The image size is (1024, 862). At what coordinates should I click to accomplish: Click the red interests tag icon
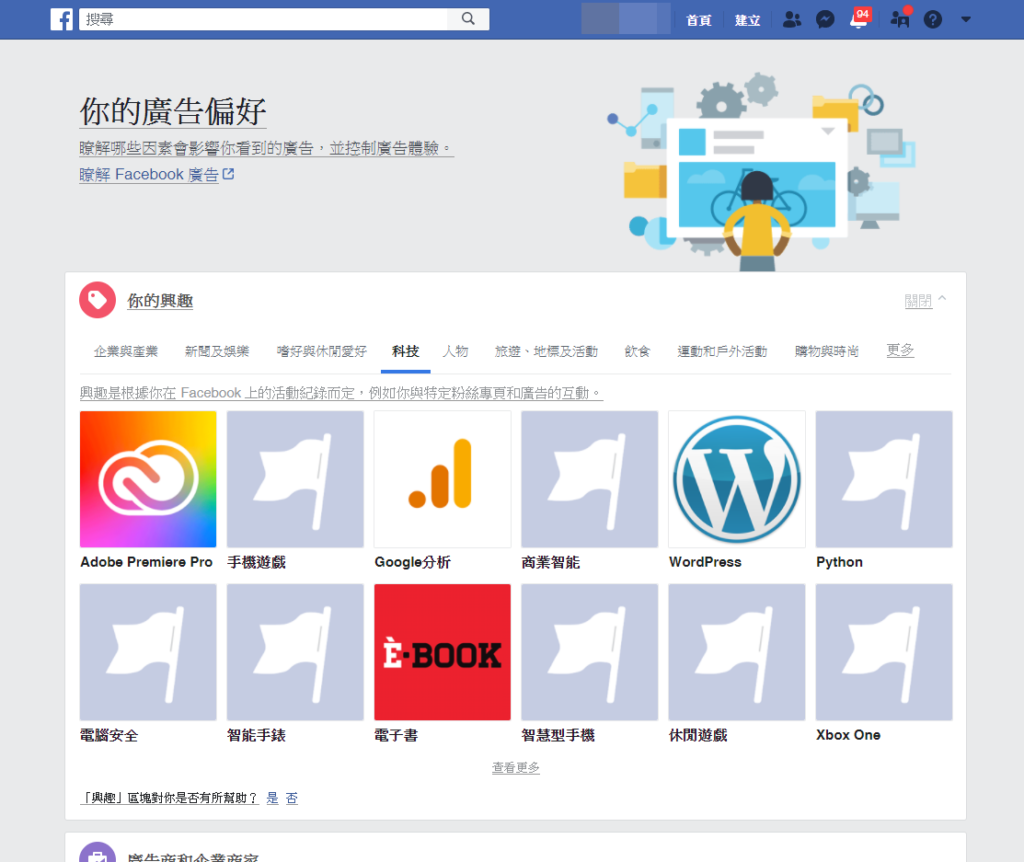pos(97,300)
